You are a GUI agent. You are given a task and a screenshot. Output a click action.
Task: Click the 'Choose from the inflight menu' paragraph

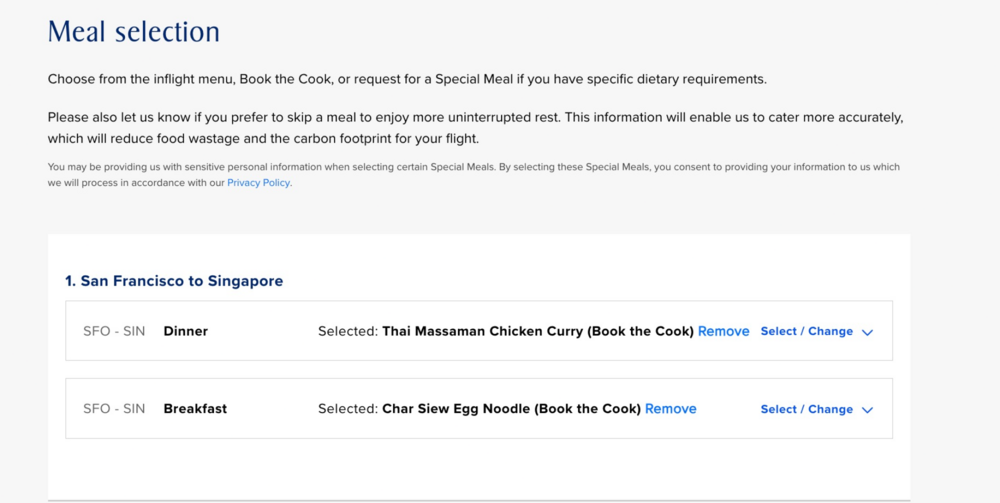(407, 79)
